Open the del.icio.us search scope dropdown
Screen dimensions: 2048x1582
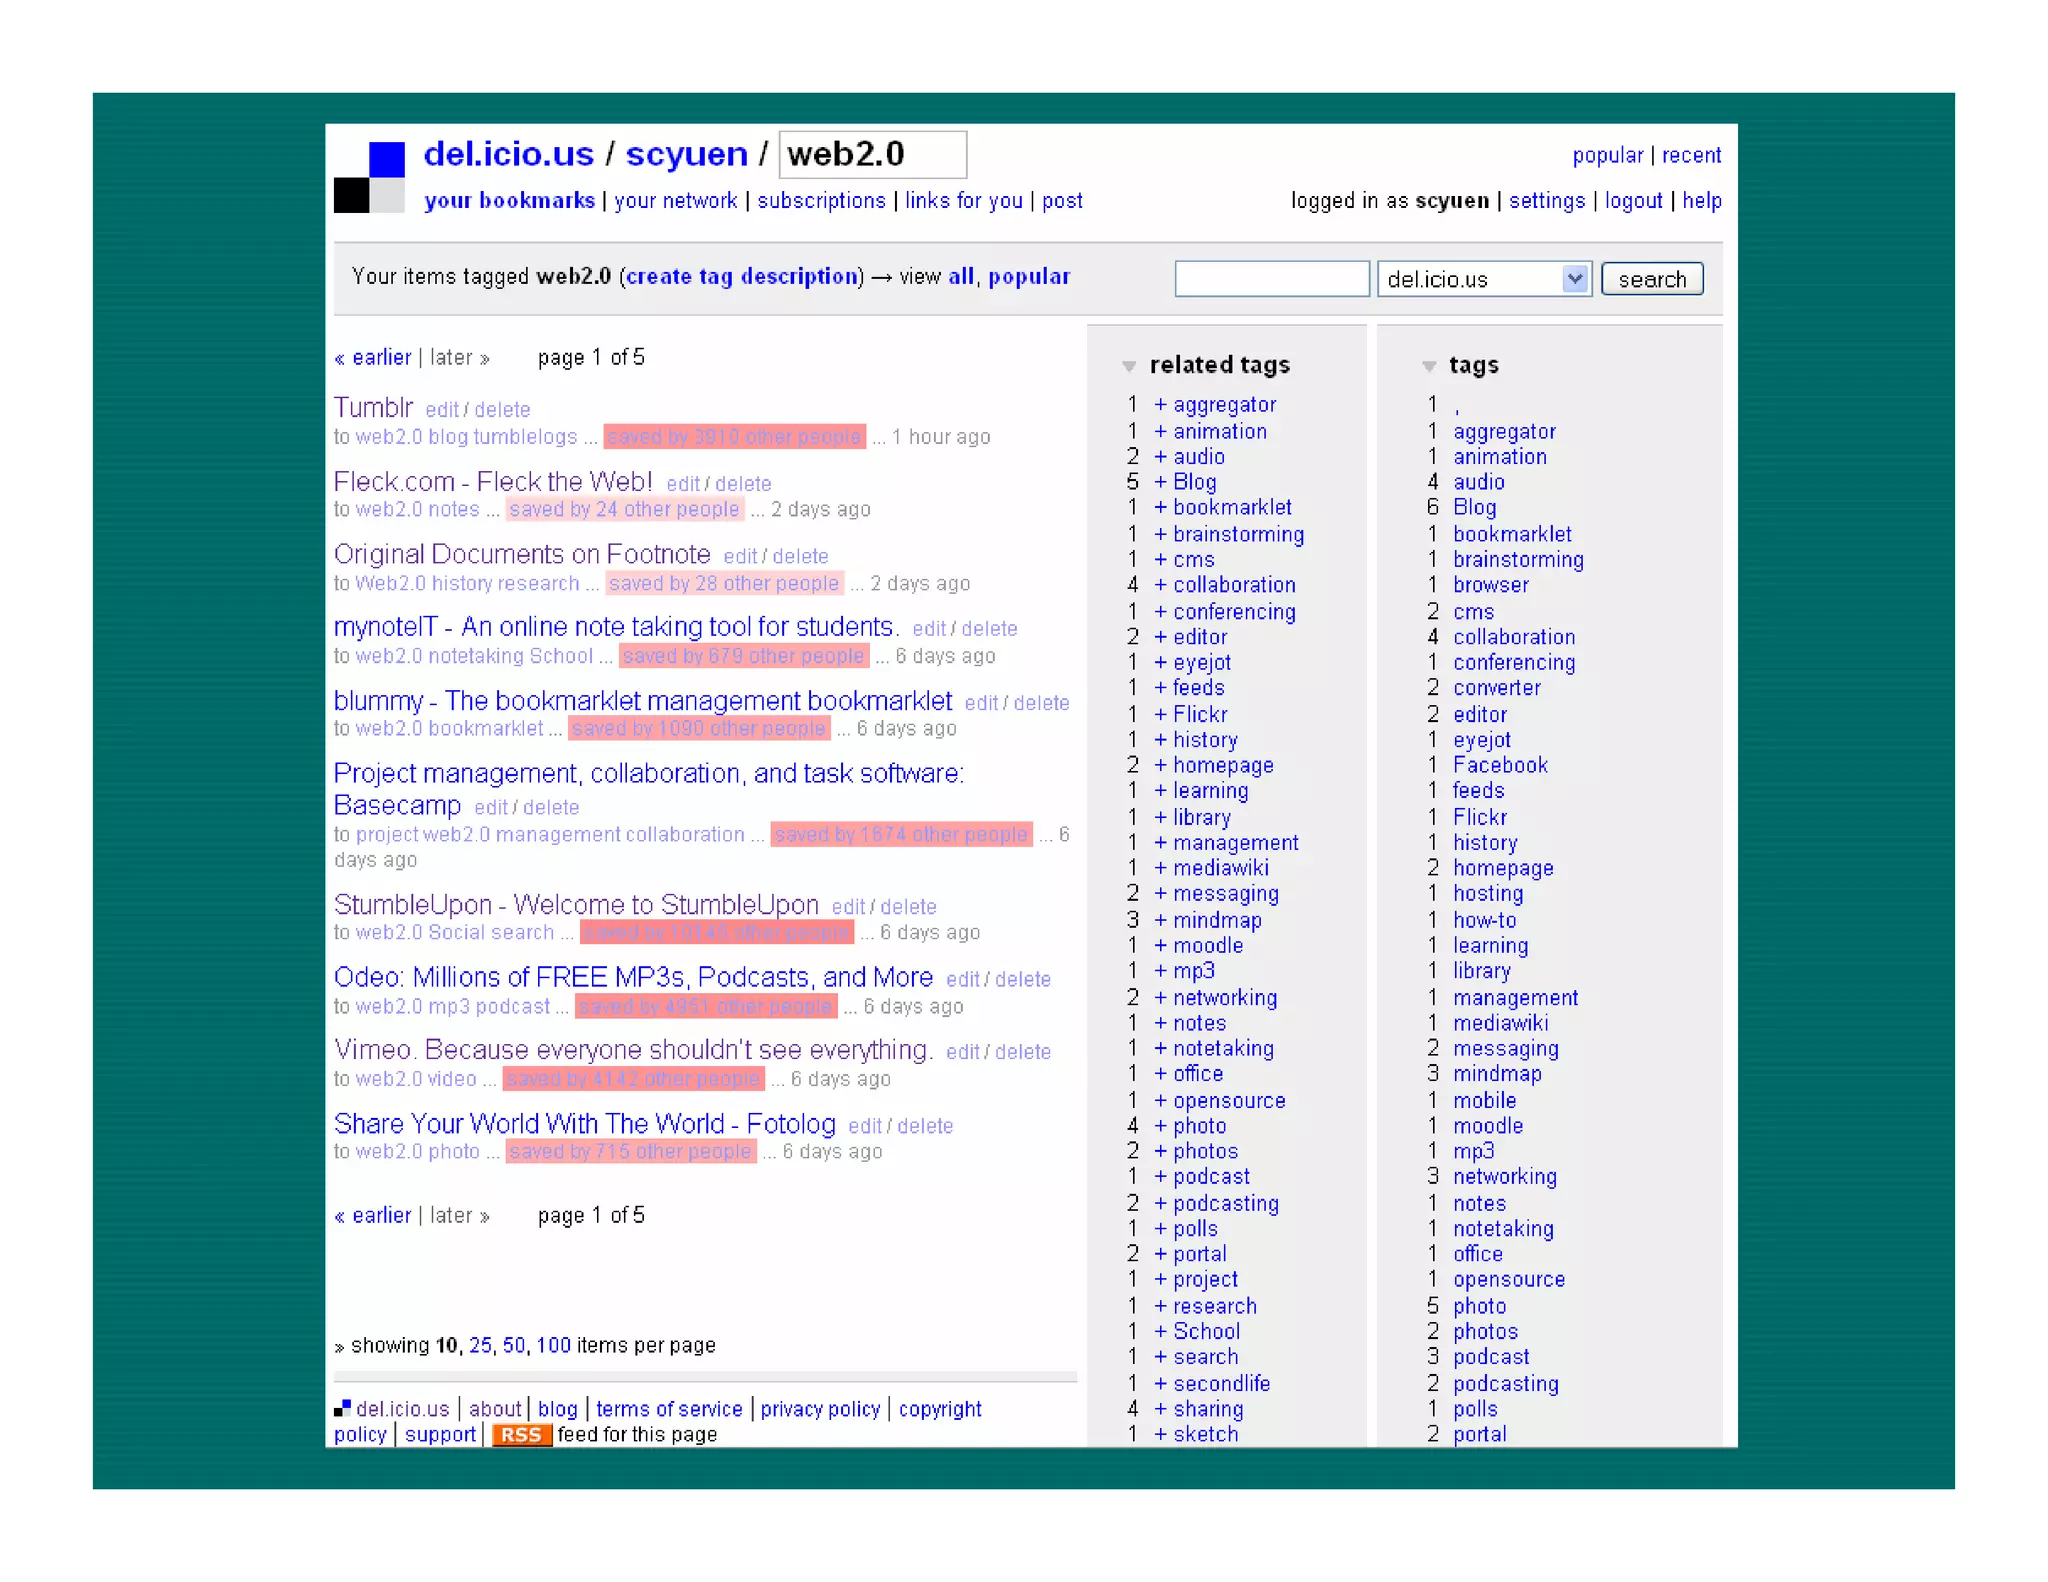click(x=1484, y=279)
